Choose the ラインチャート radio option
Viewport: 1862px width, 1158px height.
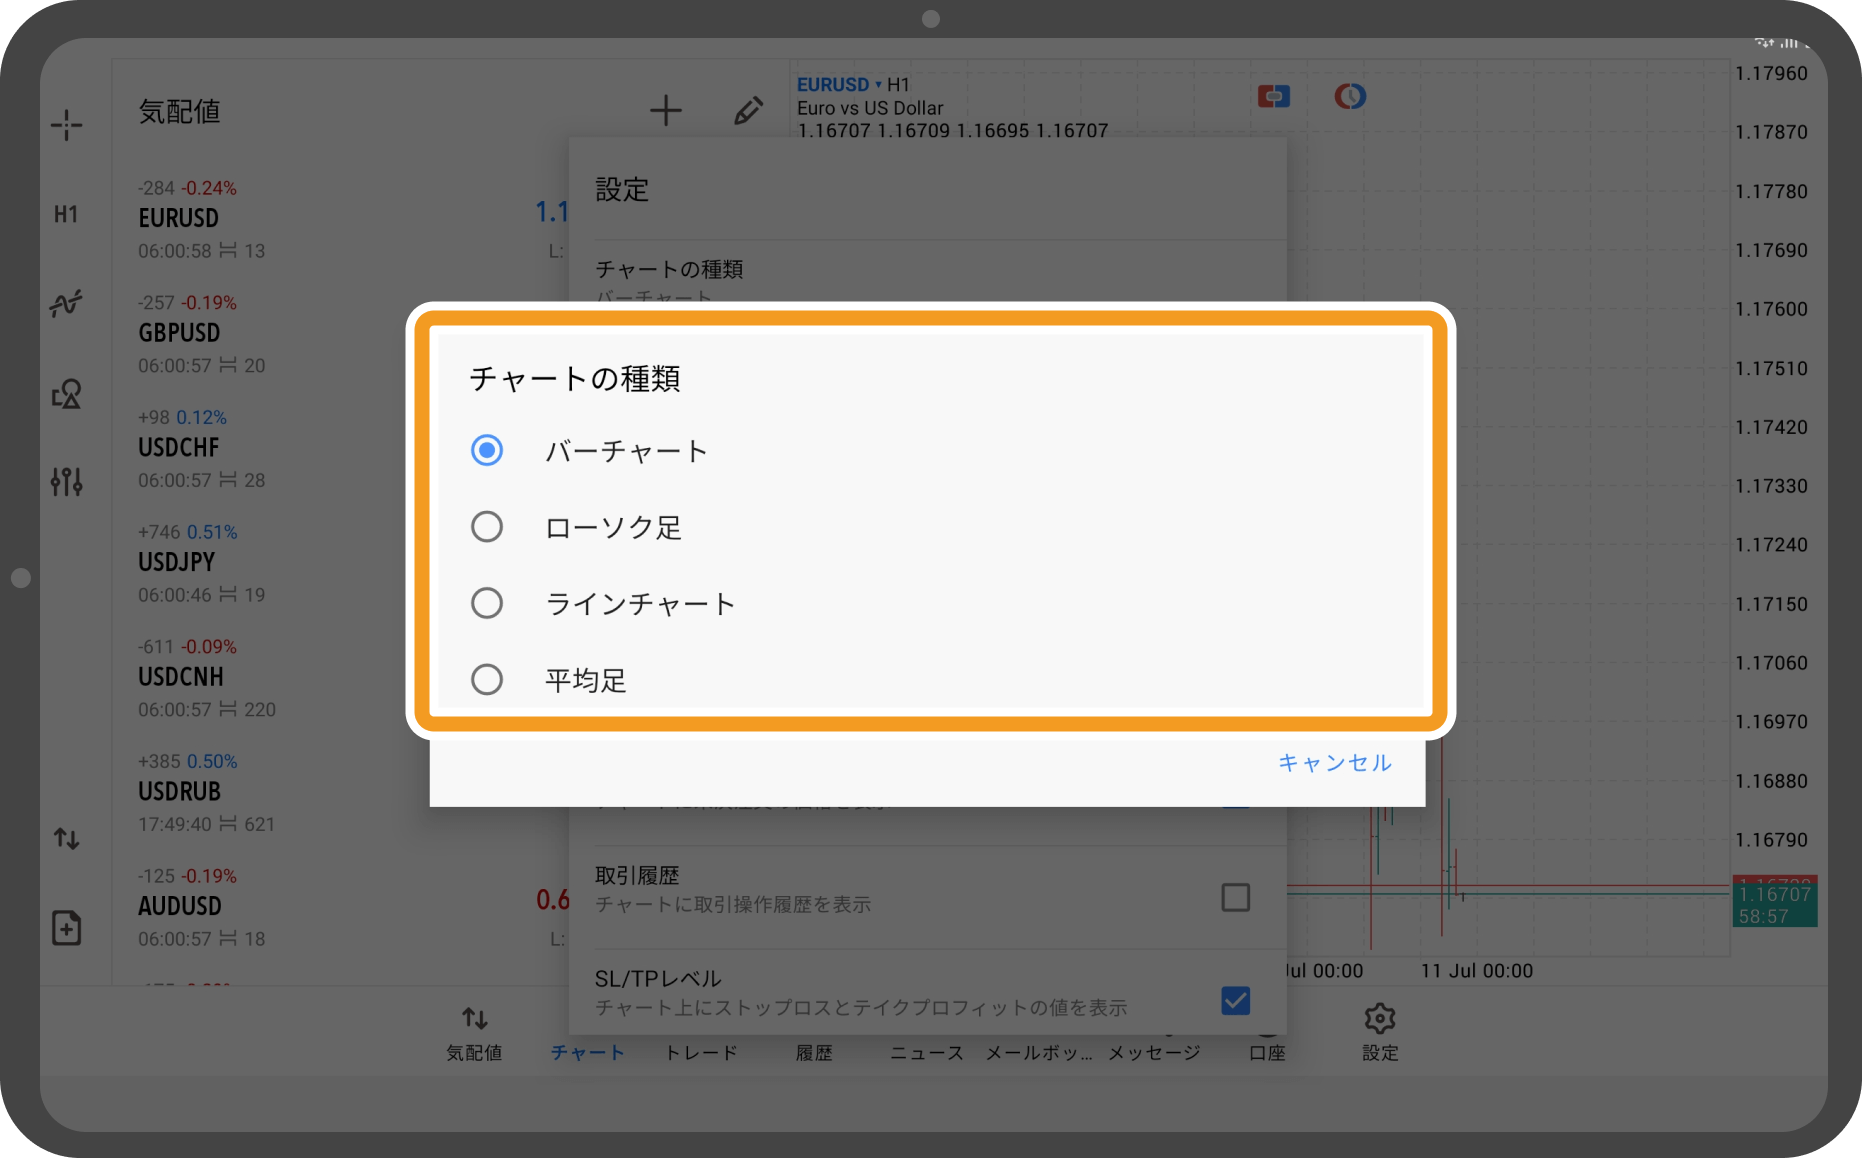(x=487, y=603)
